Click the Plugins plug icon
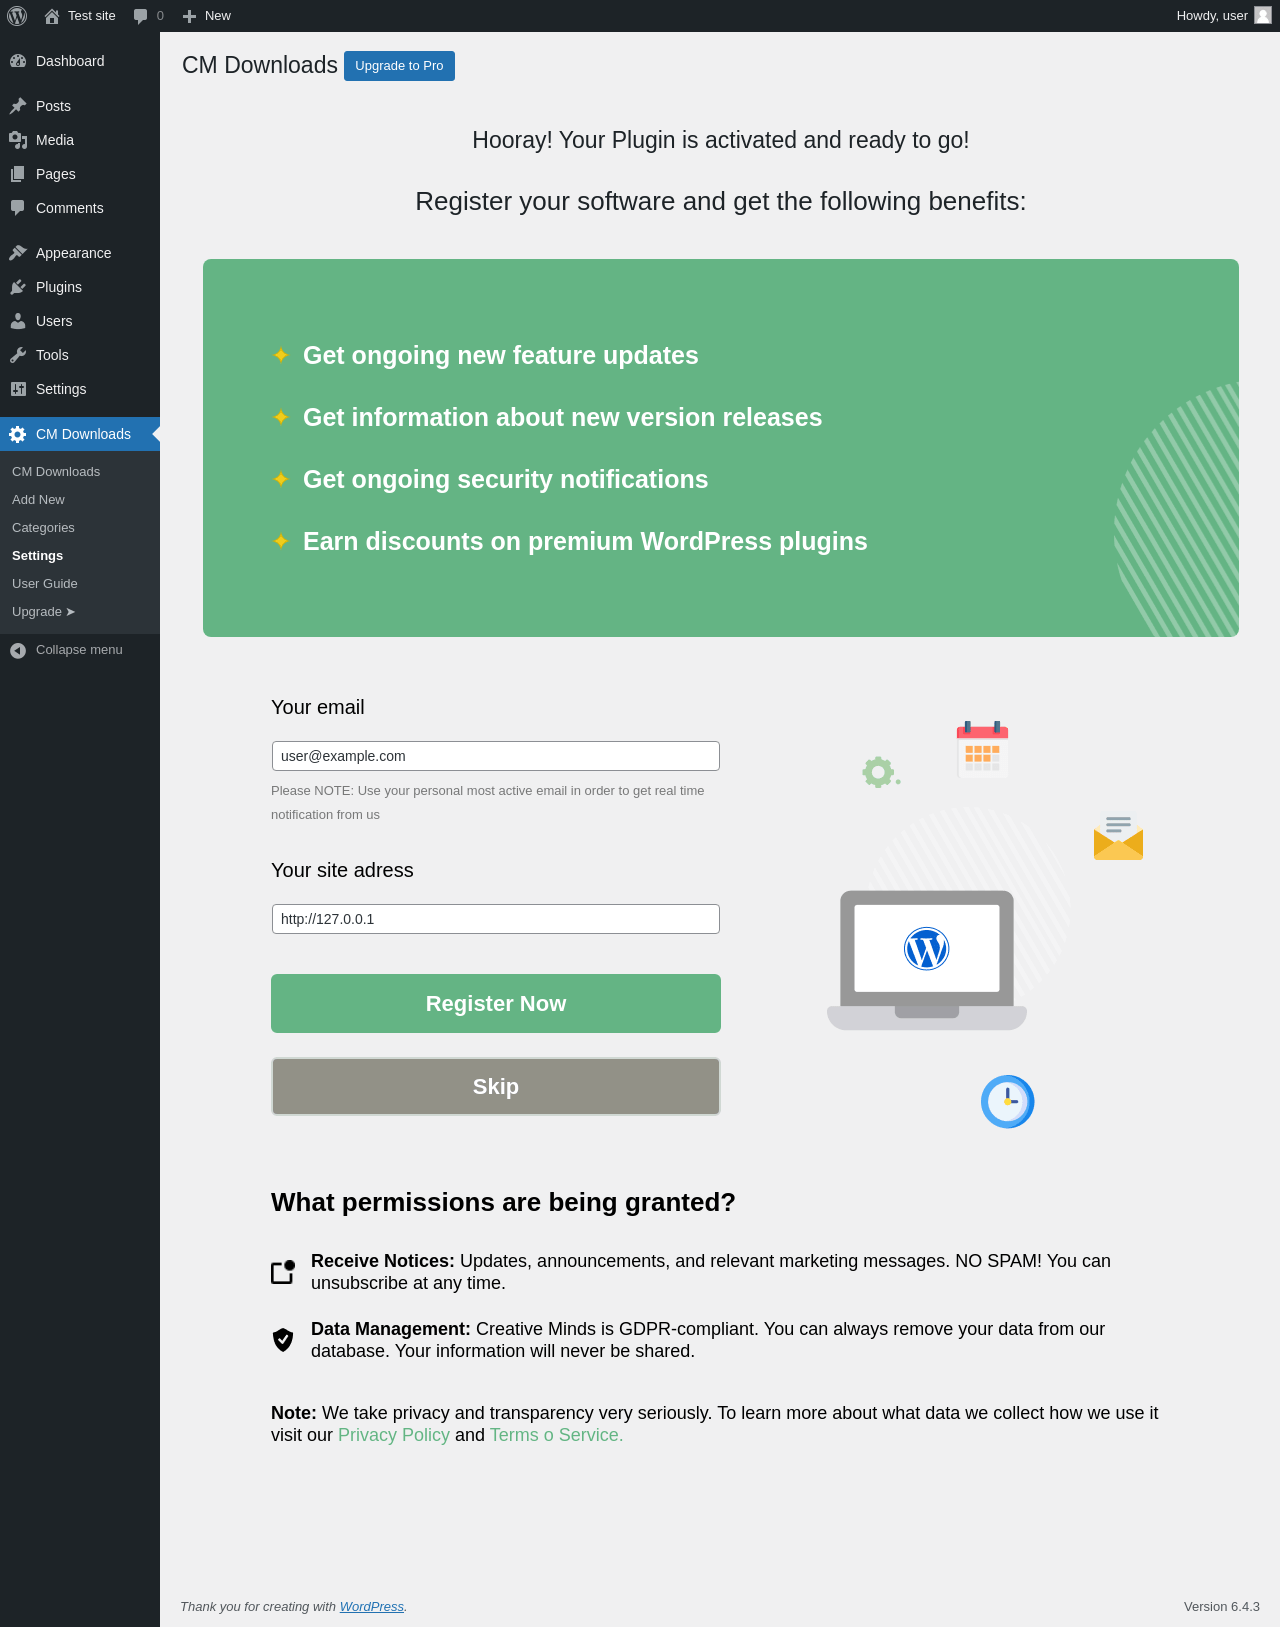This screenshot has width=1280, height=1627. click(18, 287)
